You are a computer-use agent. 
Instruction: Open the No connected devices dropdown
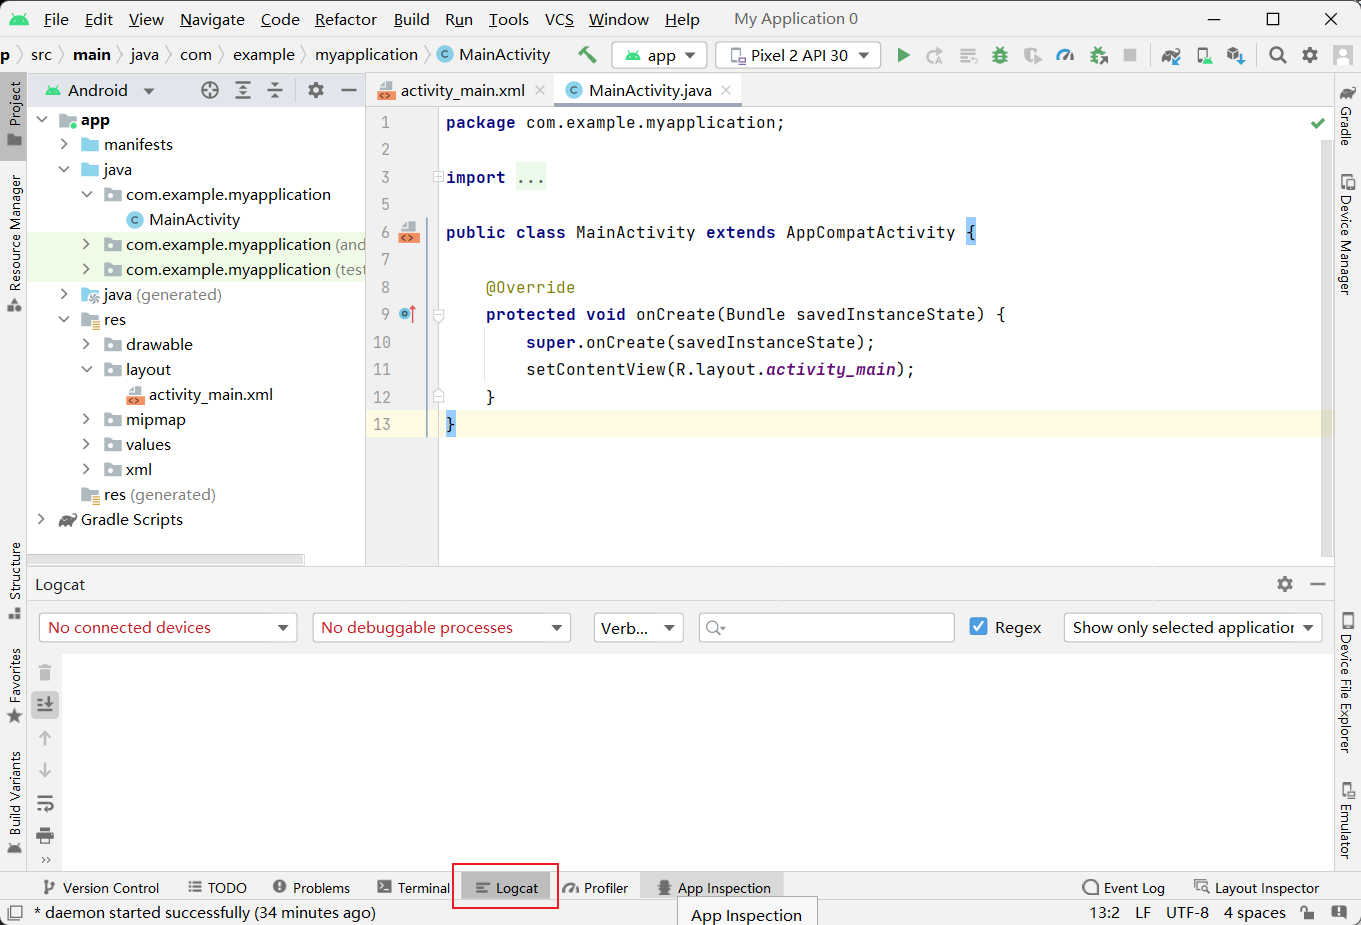167,627
